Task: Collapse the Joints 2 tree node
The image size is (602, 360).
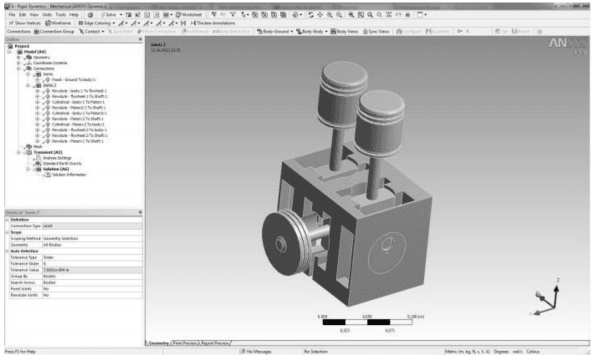Action: click(x=28, y=85)
